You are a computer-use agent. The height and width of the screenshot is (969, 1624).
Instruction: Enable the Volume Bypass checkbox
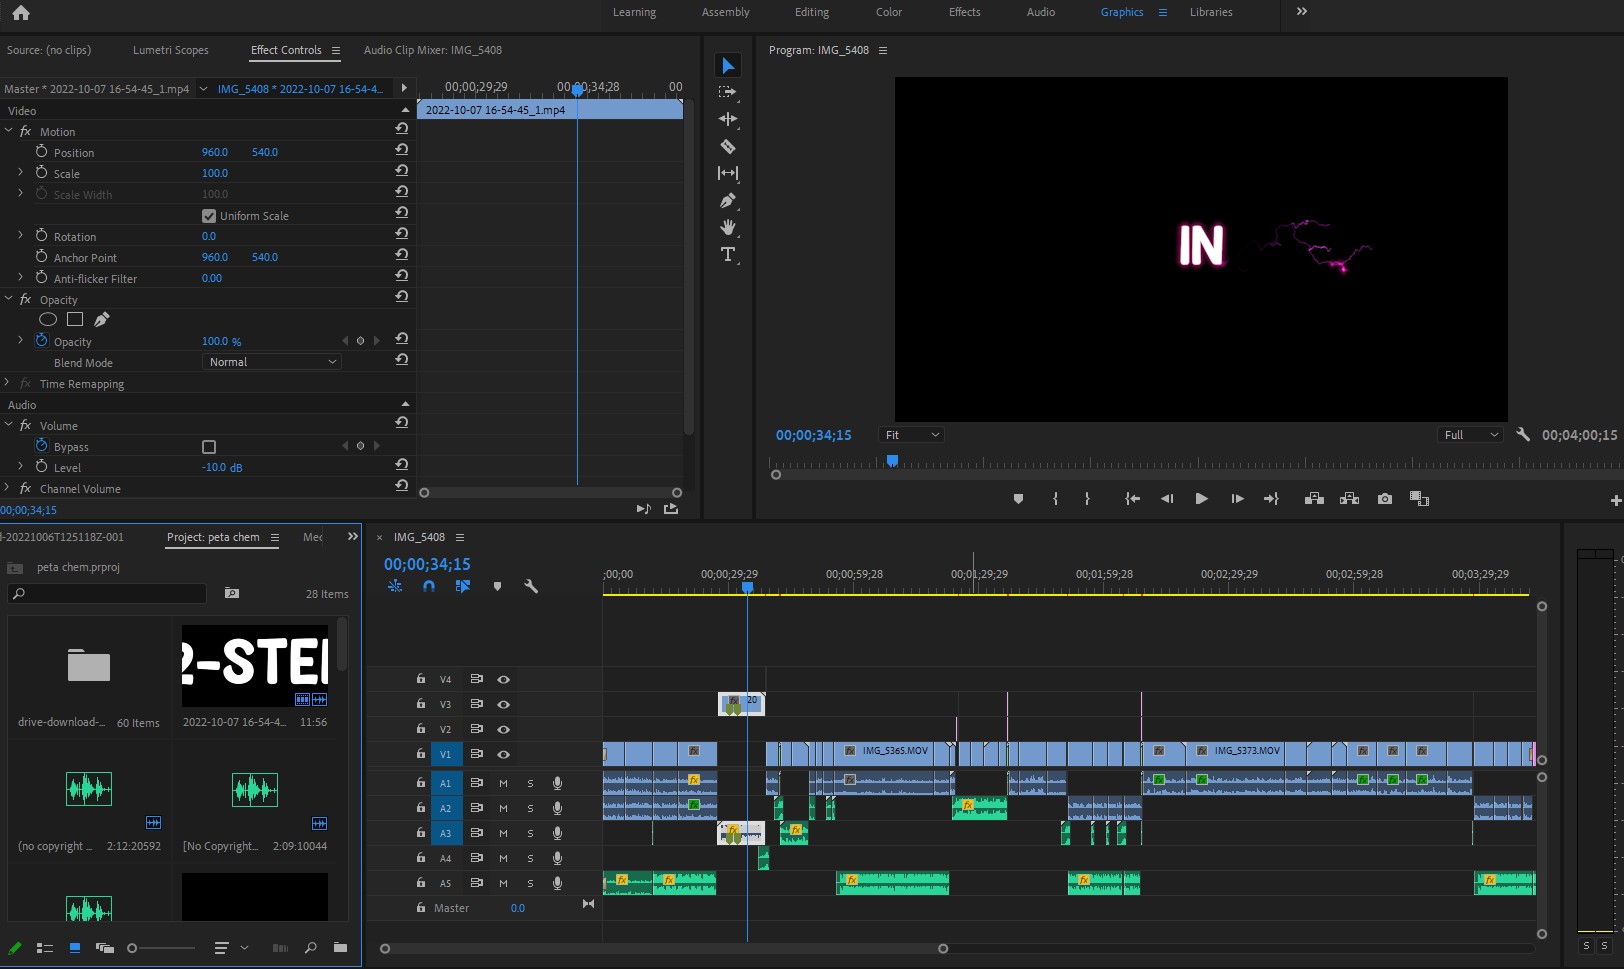209,447
